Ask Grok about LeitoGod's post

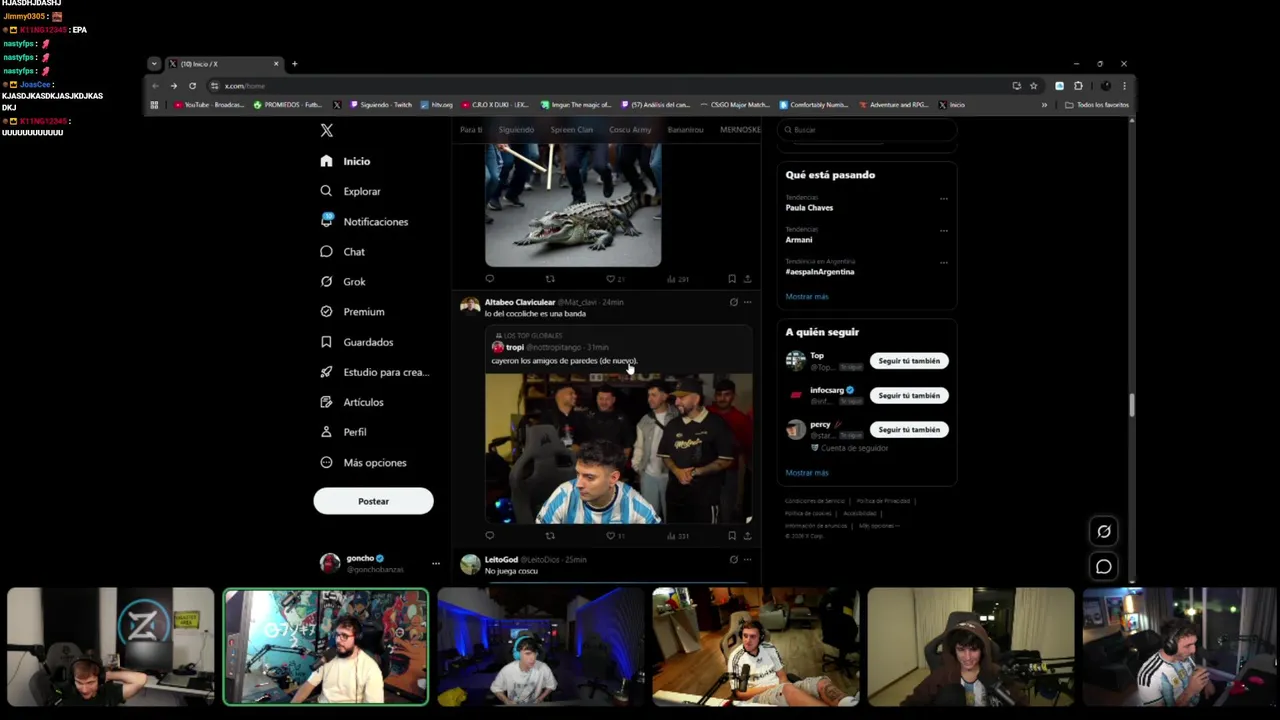(733, 559)
